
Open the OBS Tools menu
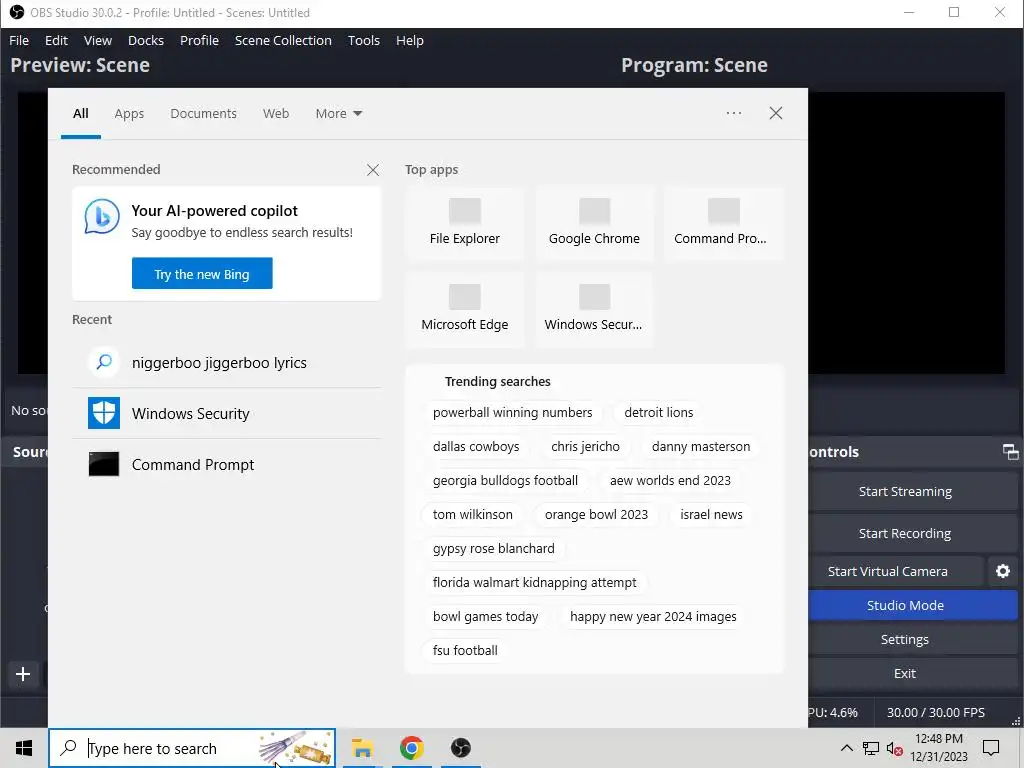364,40
